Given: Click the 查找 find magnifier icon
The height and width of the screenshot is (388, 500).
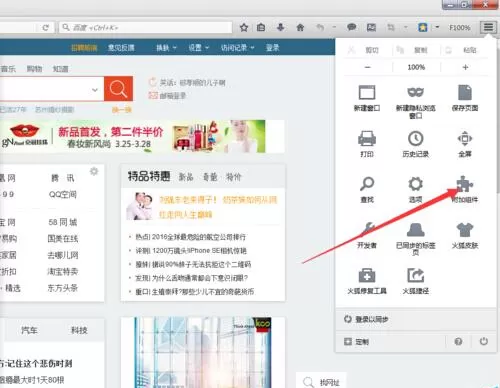Looking at the screenshot, I should 367,190.
